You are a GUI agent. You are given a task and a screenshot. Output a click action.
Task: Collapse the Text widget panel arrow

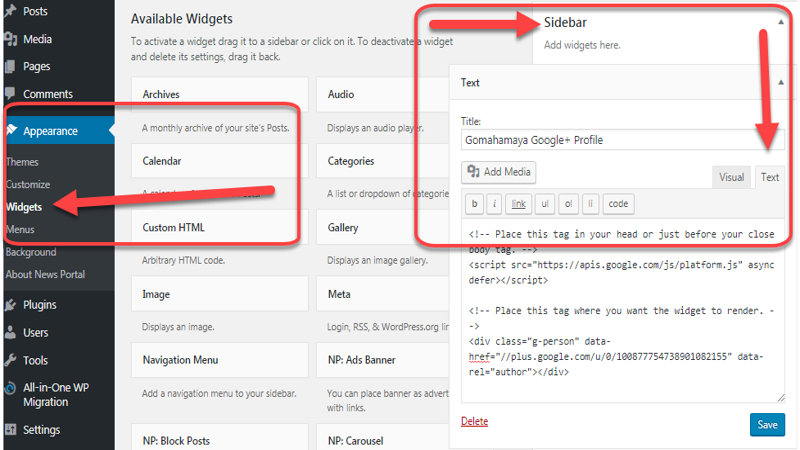point(781,82)
